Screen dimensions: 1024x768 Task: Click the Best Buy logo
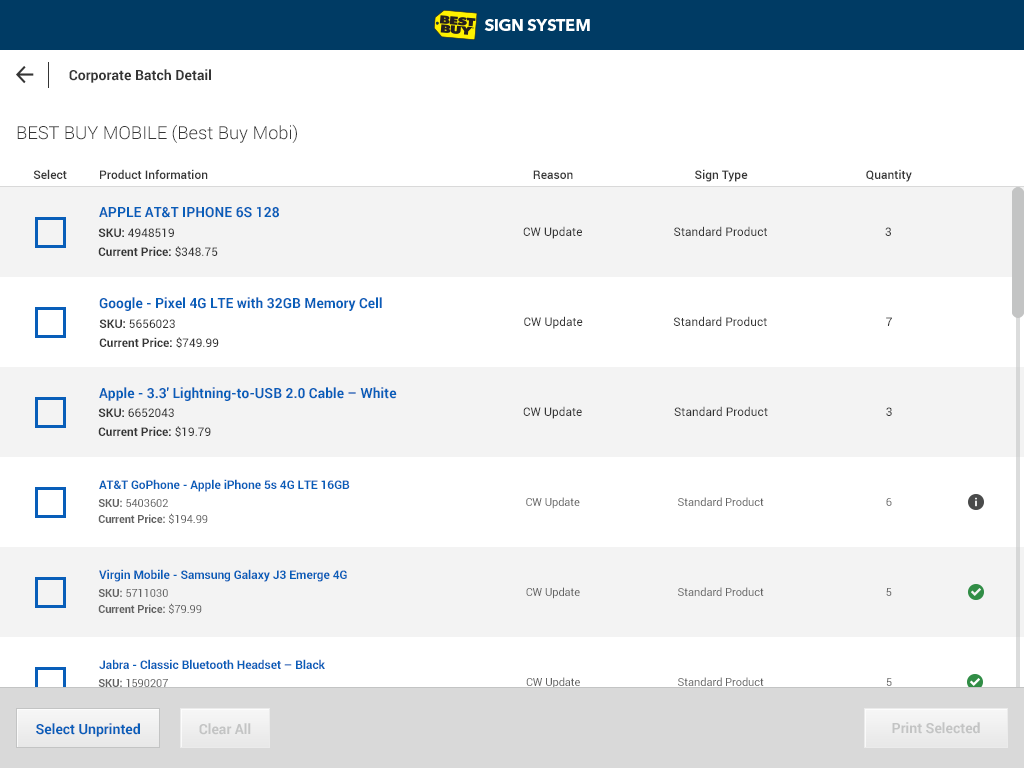point(455,25)
